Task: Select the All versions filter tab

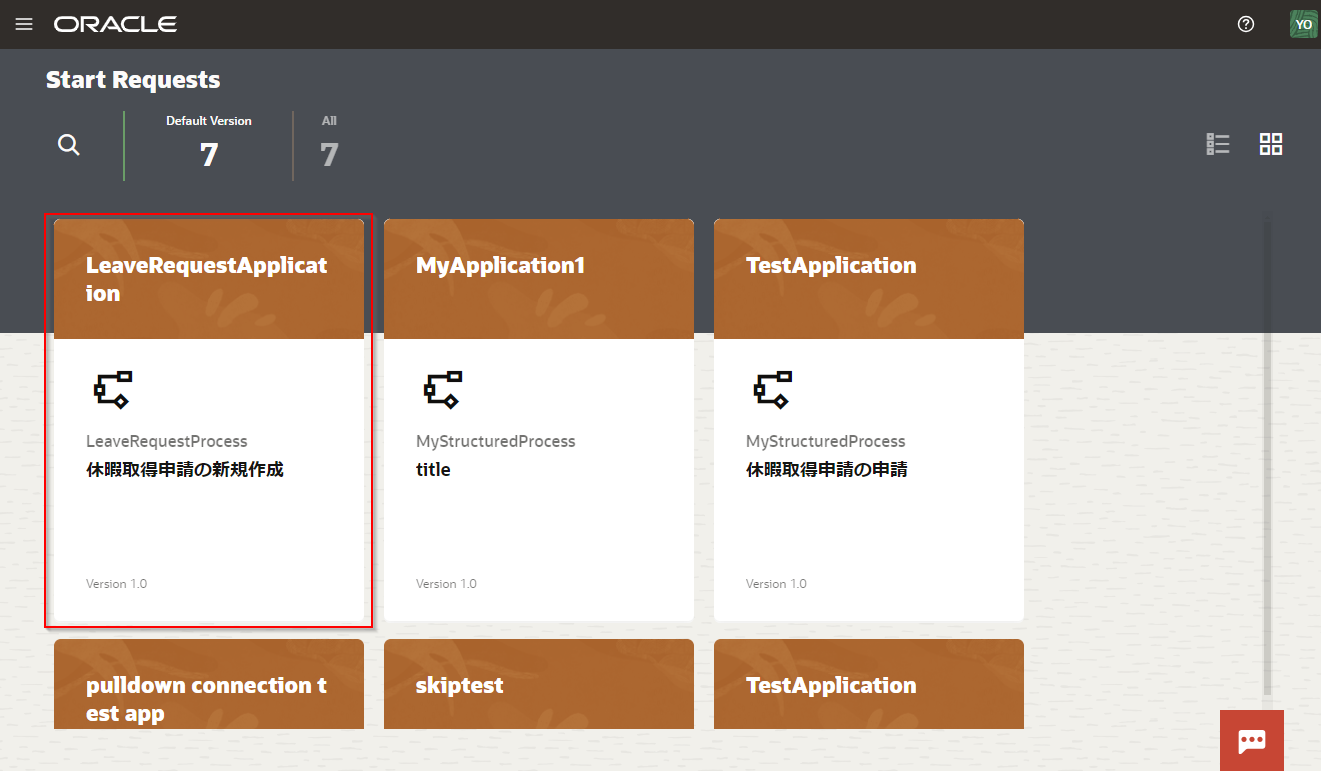Action: 329,145
